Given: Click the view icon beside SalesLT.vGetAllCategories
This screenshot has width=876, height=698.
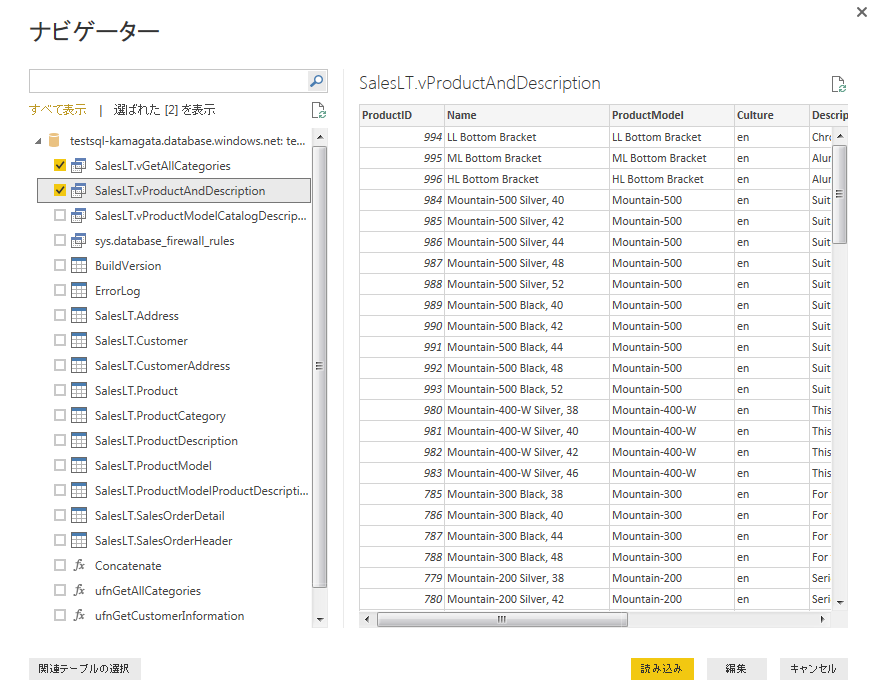Looking at the screenshot, I should [x=79, y=166].
